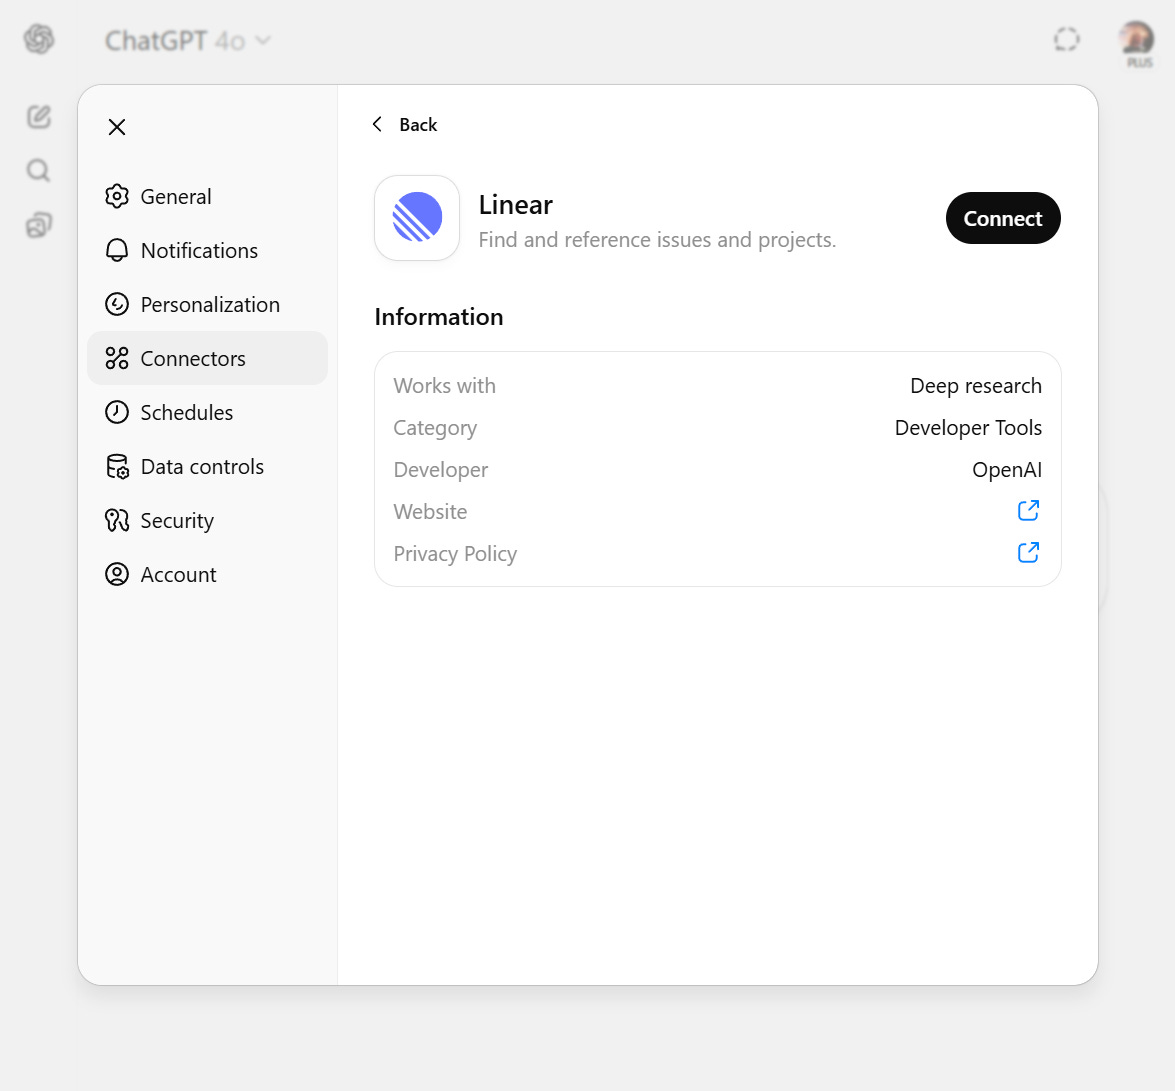Click the back chevron arrow
This screenshot has width=1175, height=1091.
tap(378, 124)
